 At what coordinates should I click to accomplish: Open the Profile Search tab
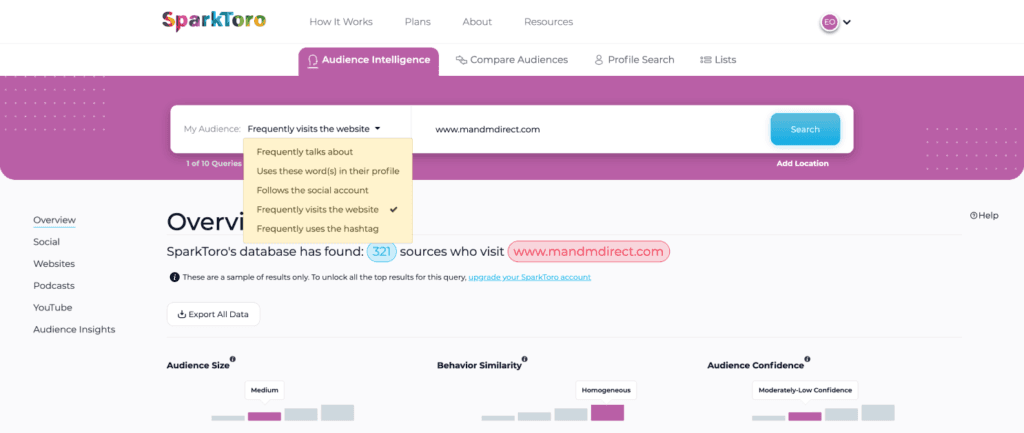[634, 59]
